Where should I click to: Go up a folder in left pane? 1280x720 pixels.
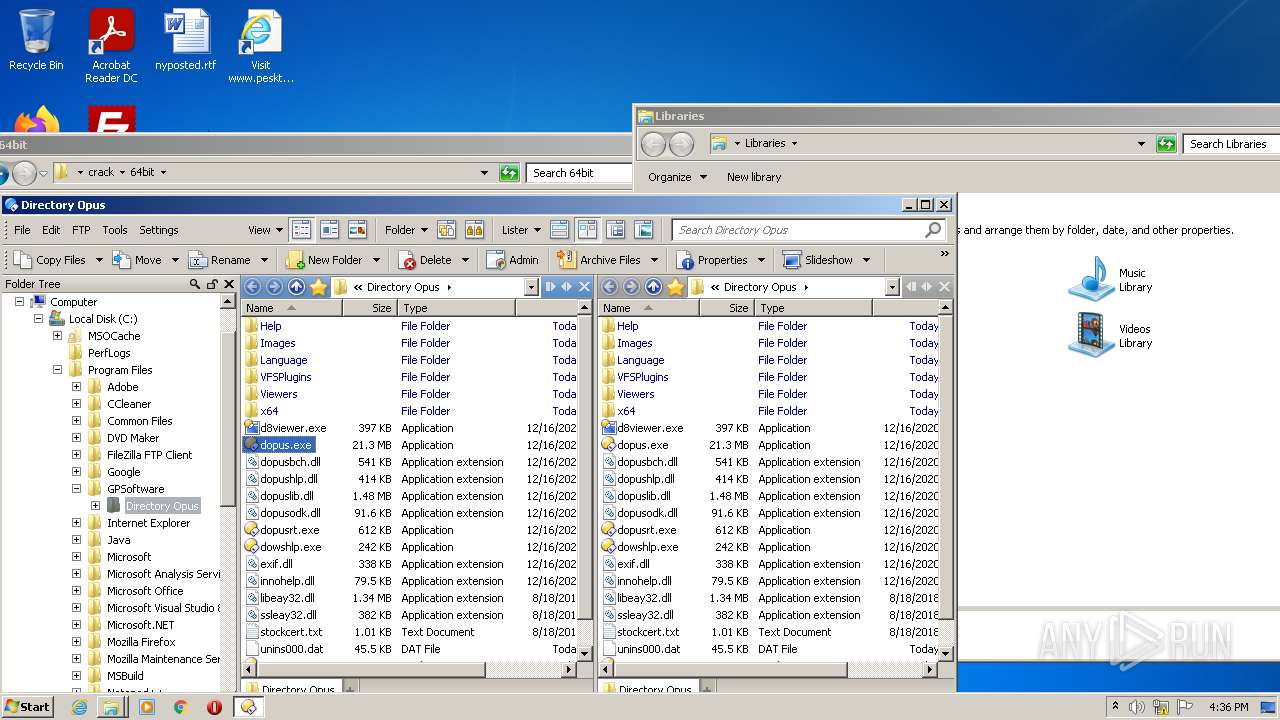[297, 287]
